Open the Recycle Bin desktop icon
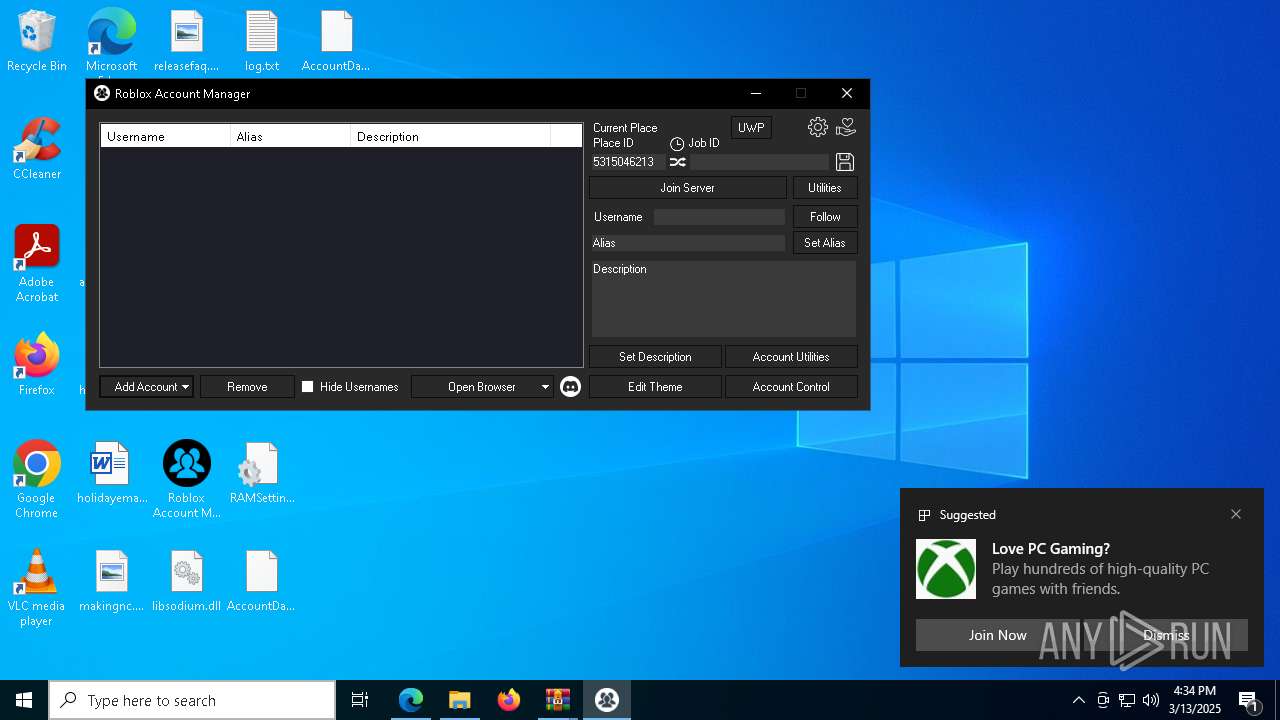This screenshot has width=1280, height=720. tap(37, 41)
